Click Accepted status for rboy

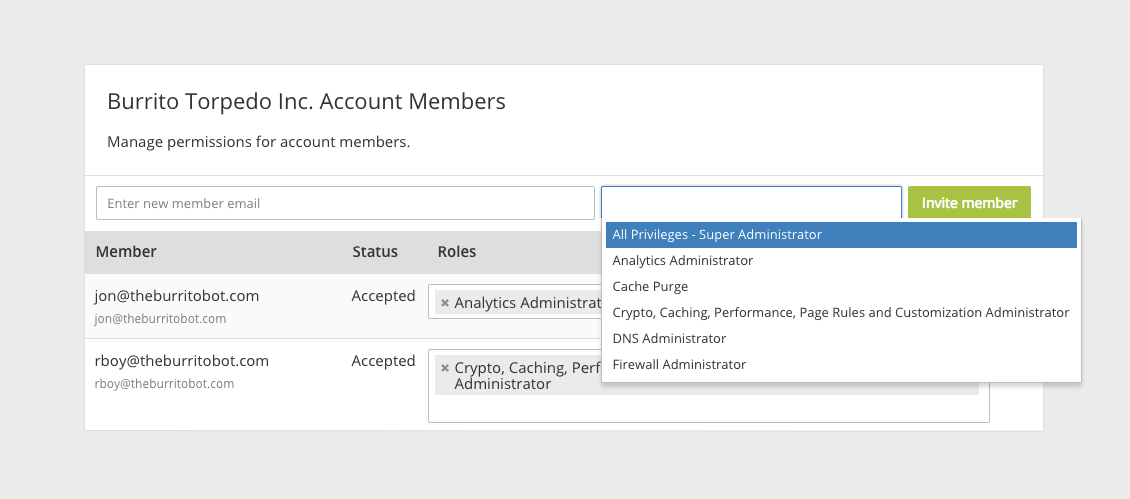pyautogui.click(x=383, y=361)
